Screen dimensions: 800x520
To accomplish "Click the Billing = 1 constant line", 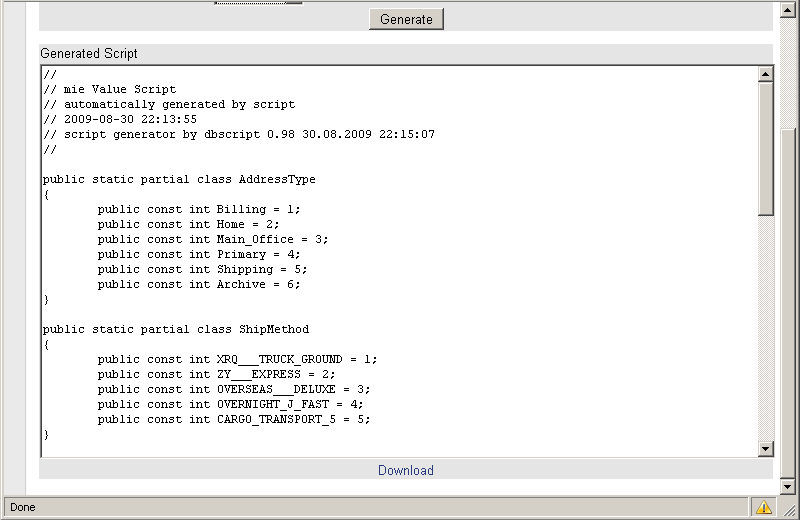I will 199,210.
